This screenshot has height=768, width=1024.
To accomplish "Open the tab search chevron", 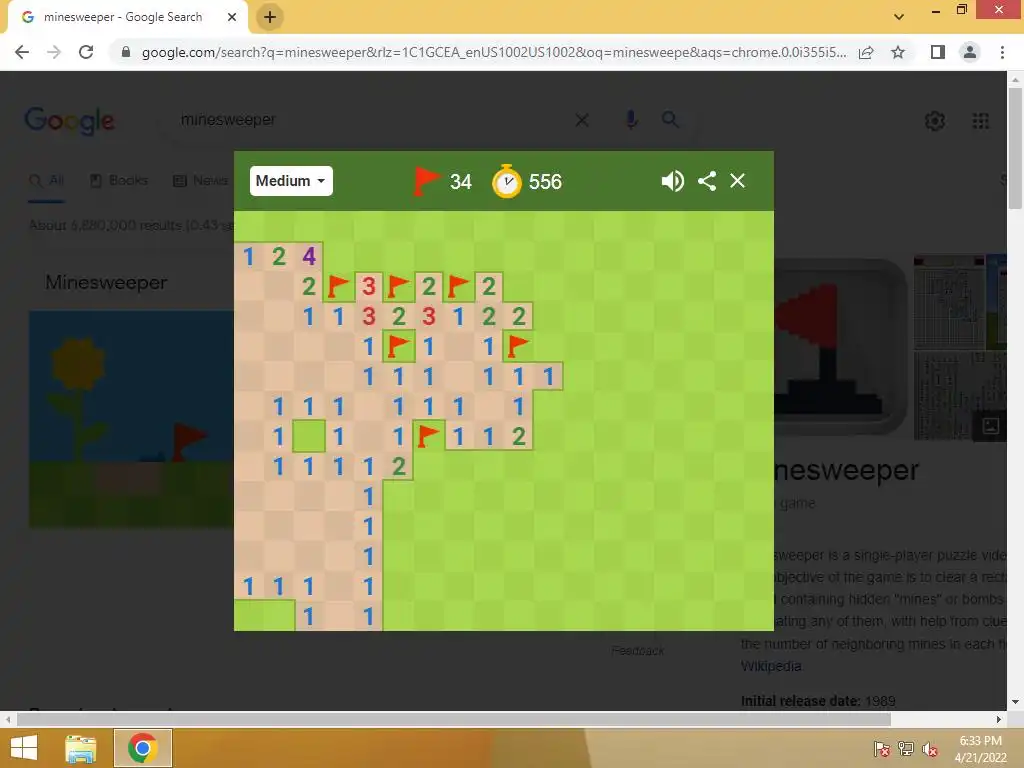I will (899, 17).
